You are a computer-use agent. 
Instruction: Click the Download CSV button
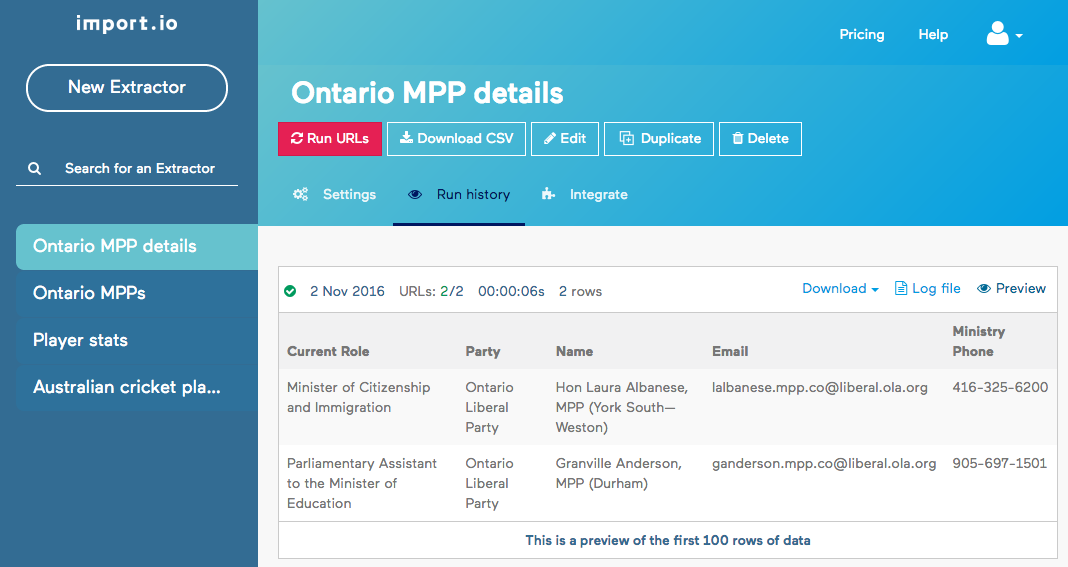coord(456,138)
